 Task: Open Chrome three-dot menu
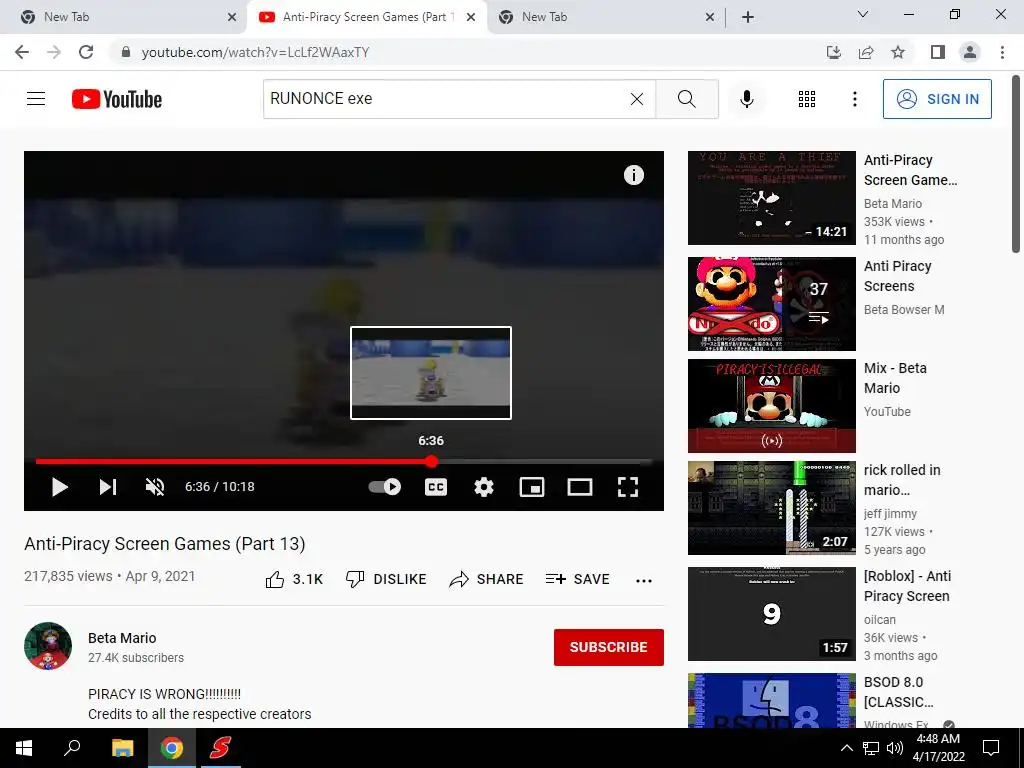pos(1002,52)
